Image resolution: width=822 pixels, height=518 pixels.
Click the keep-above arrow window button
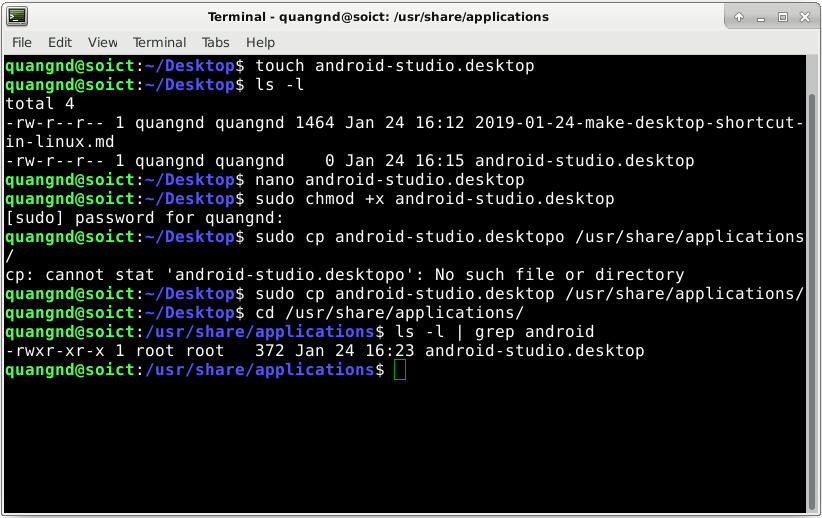[x=739, y=17]
